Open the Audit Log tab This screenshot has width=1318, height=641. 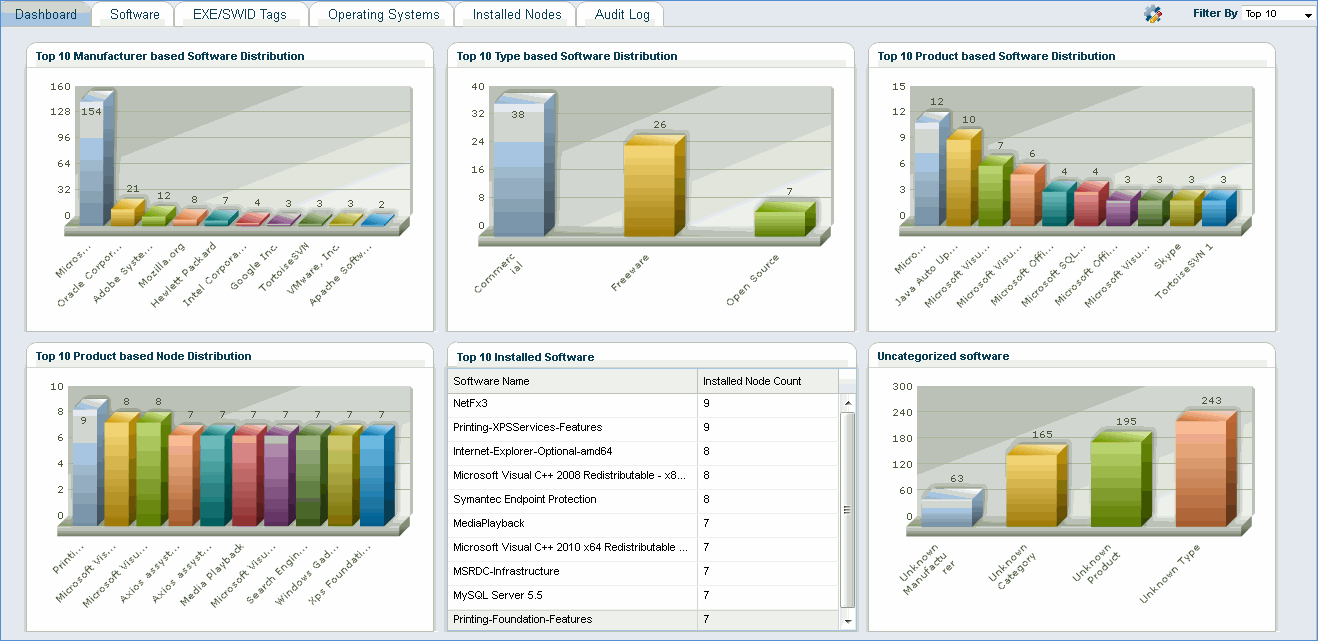621,14
